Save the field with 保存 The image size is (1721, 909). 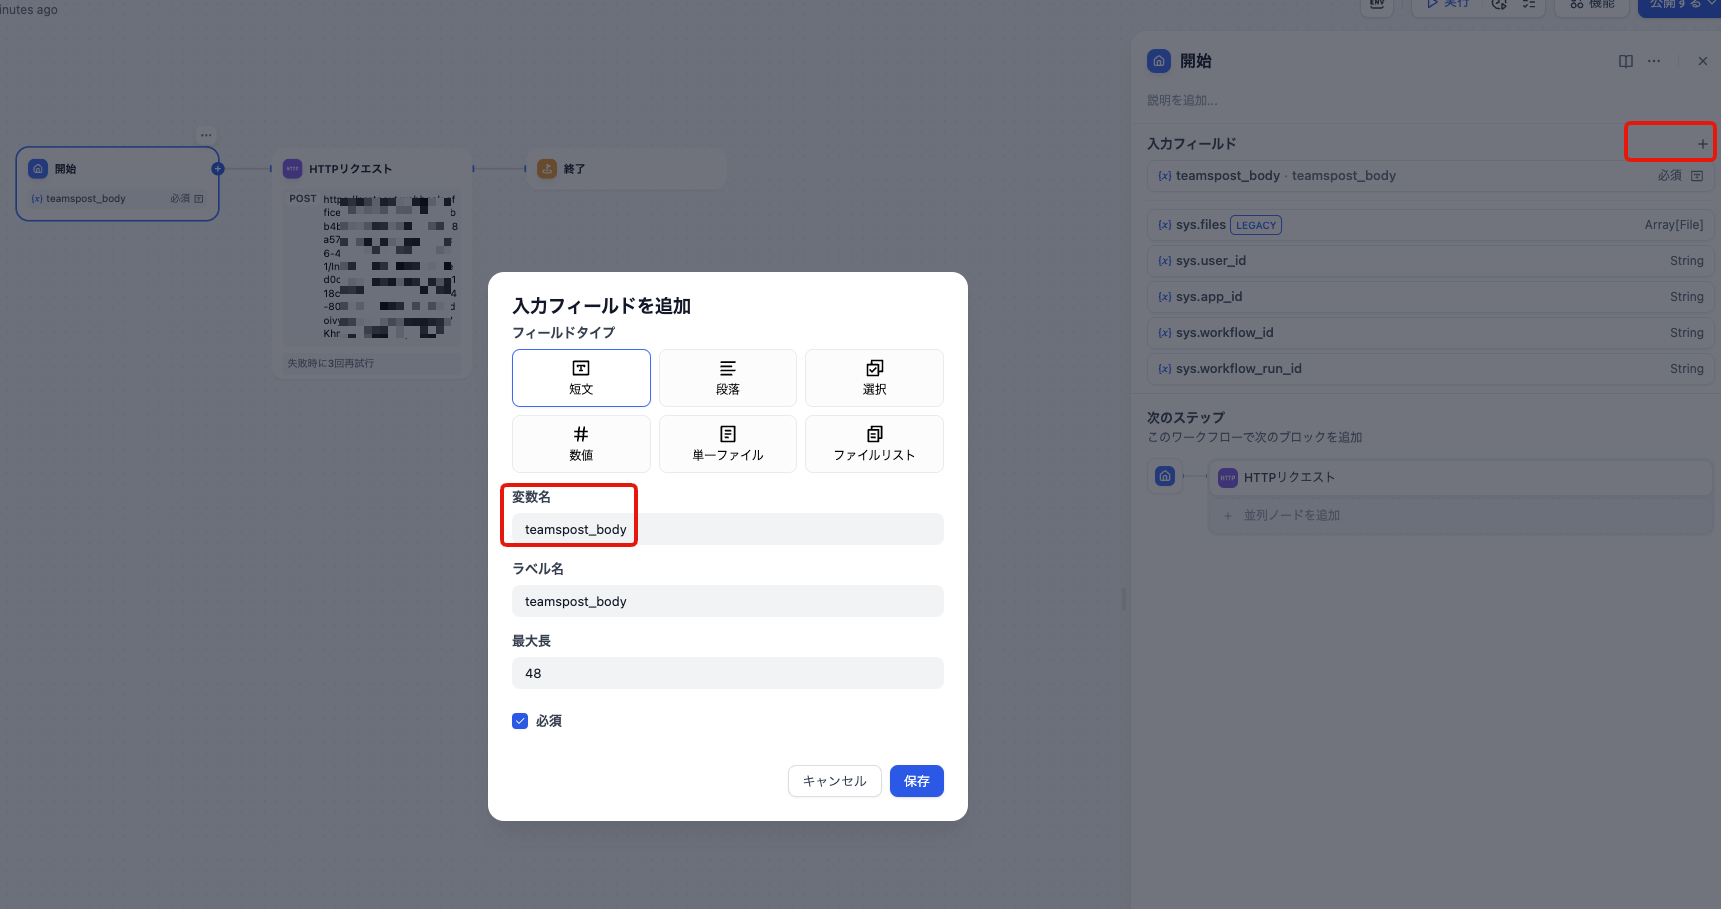tap(917, 781)
